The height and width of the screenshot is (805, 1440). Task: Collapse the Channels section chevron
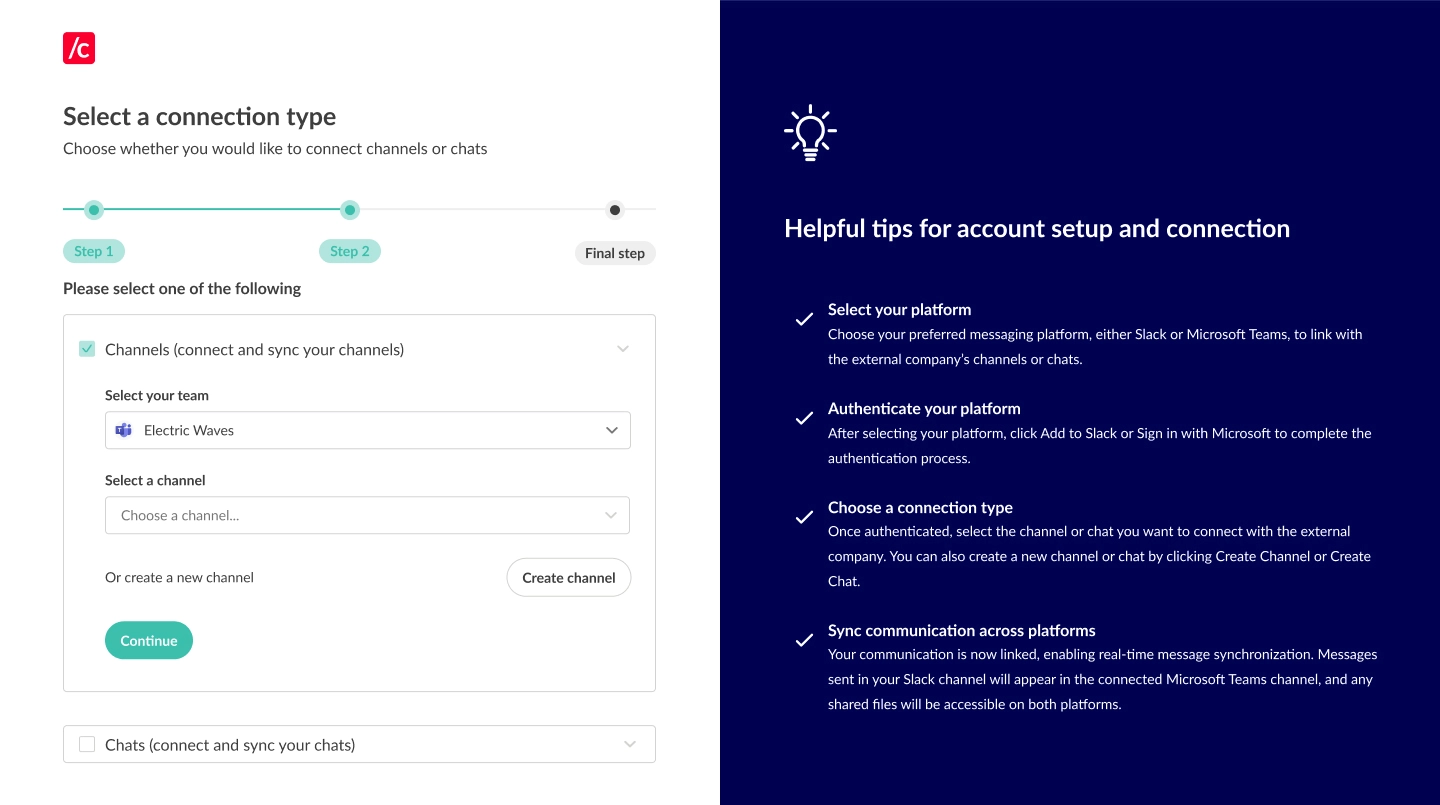point(623,349)
